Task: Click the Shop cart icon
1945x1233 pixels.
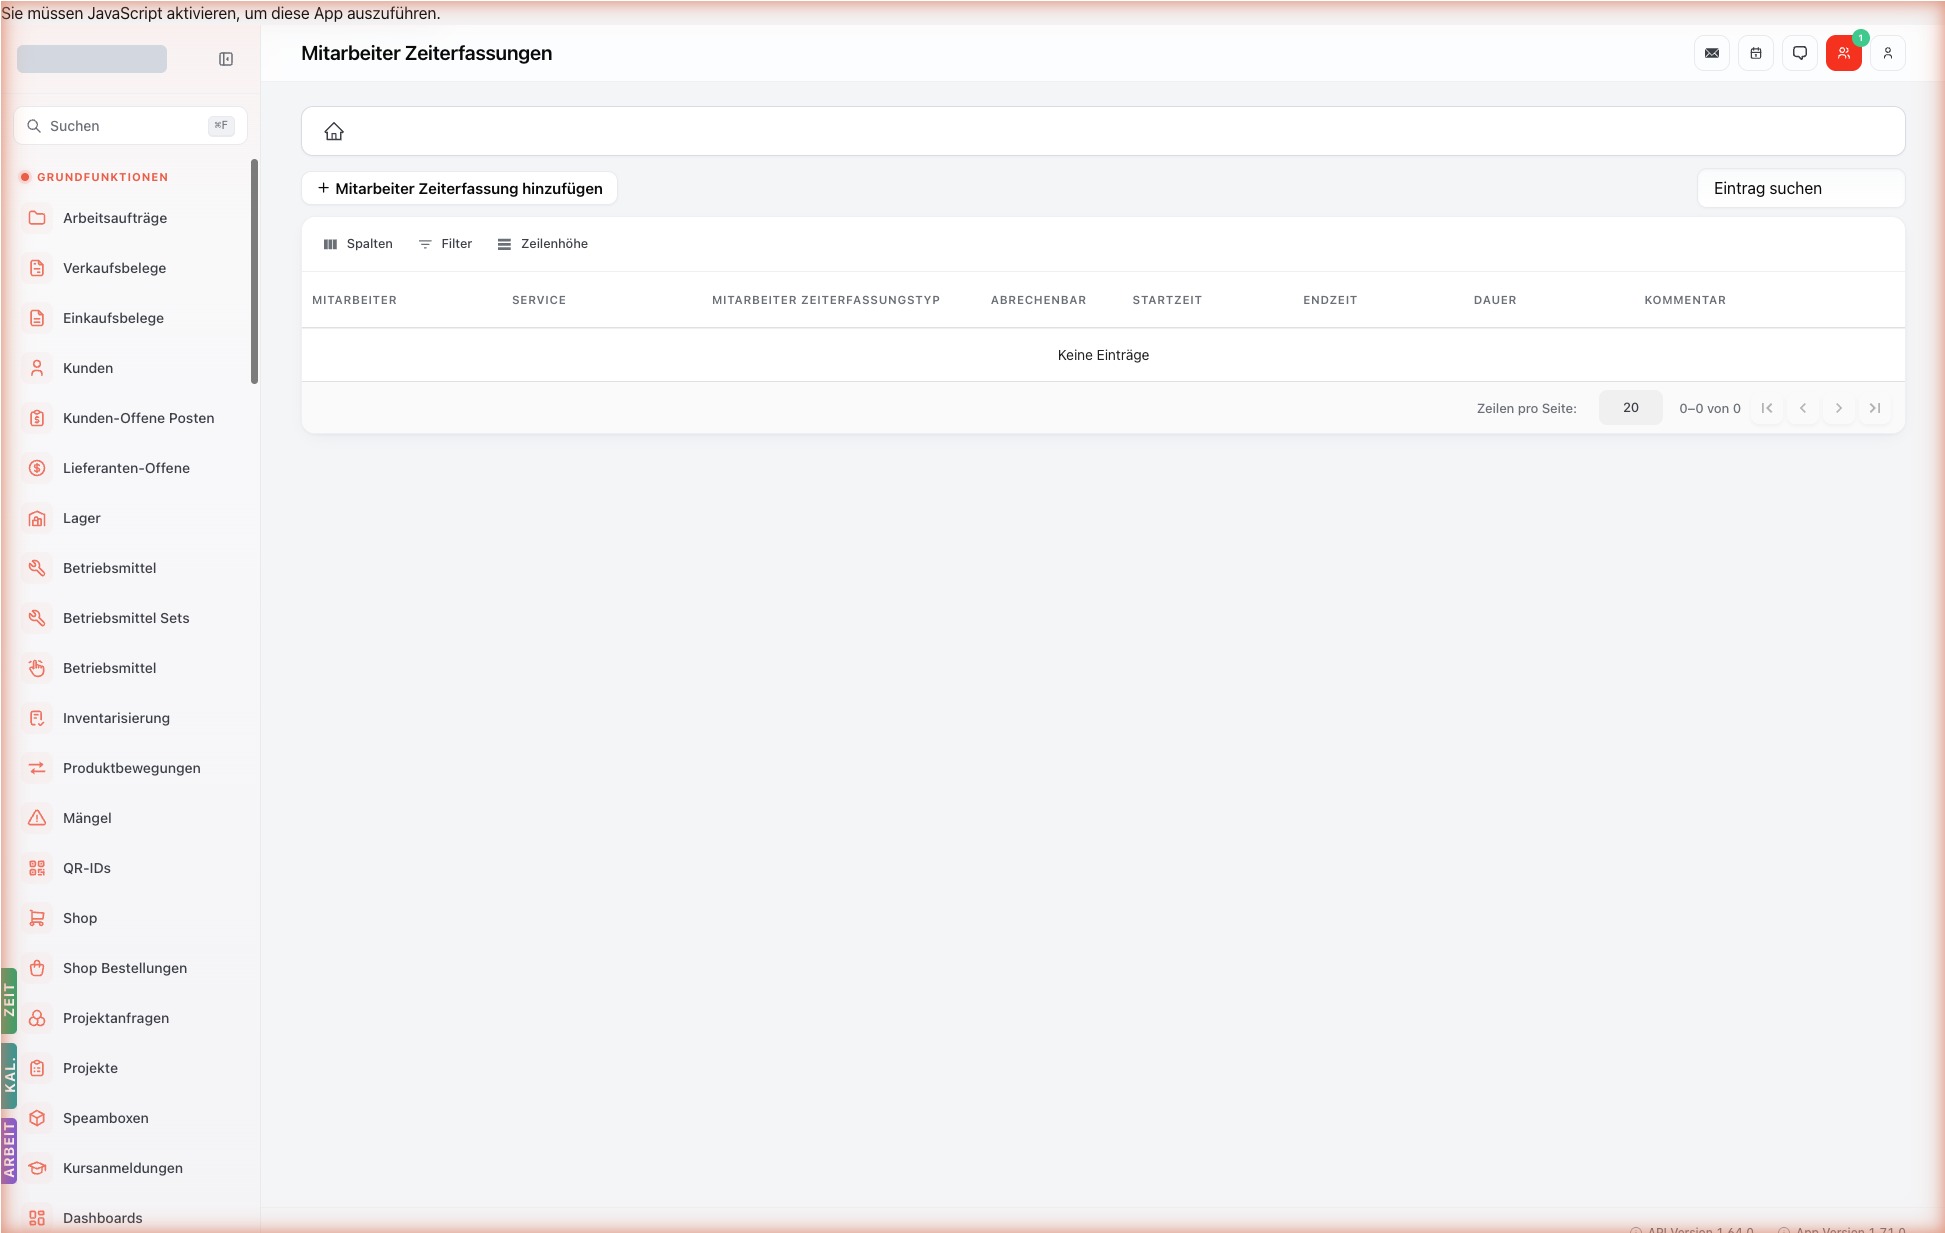Action: [37, 918]
